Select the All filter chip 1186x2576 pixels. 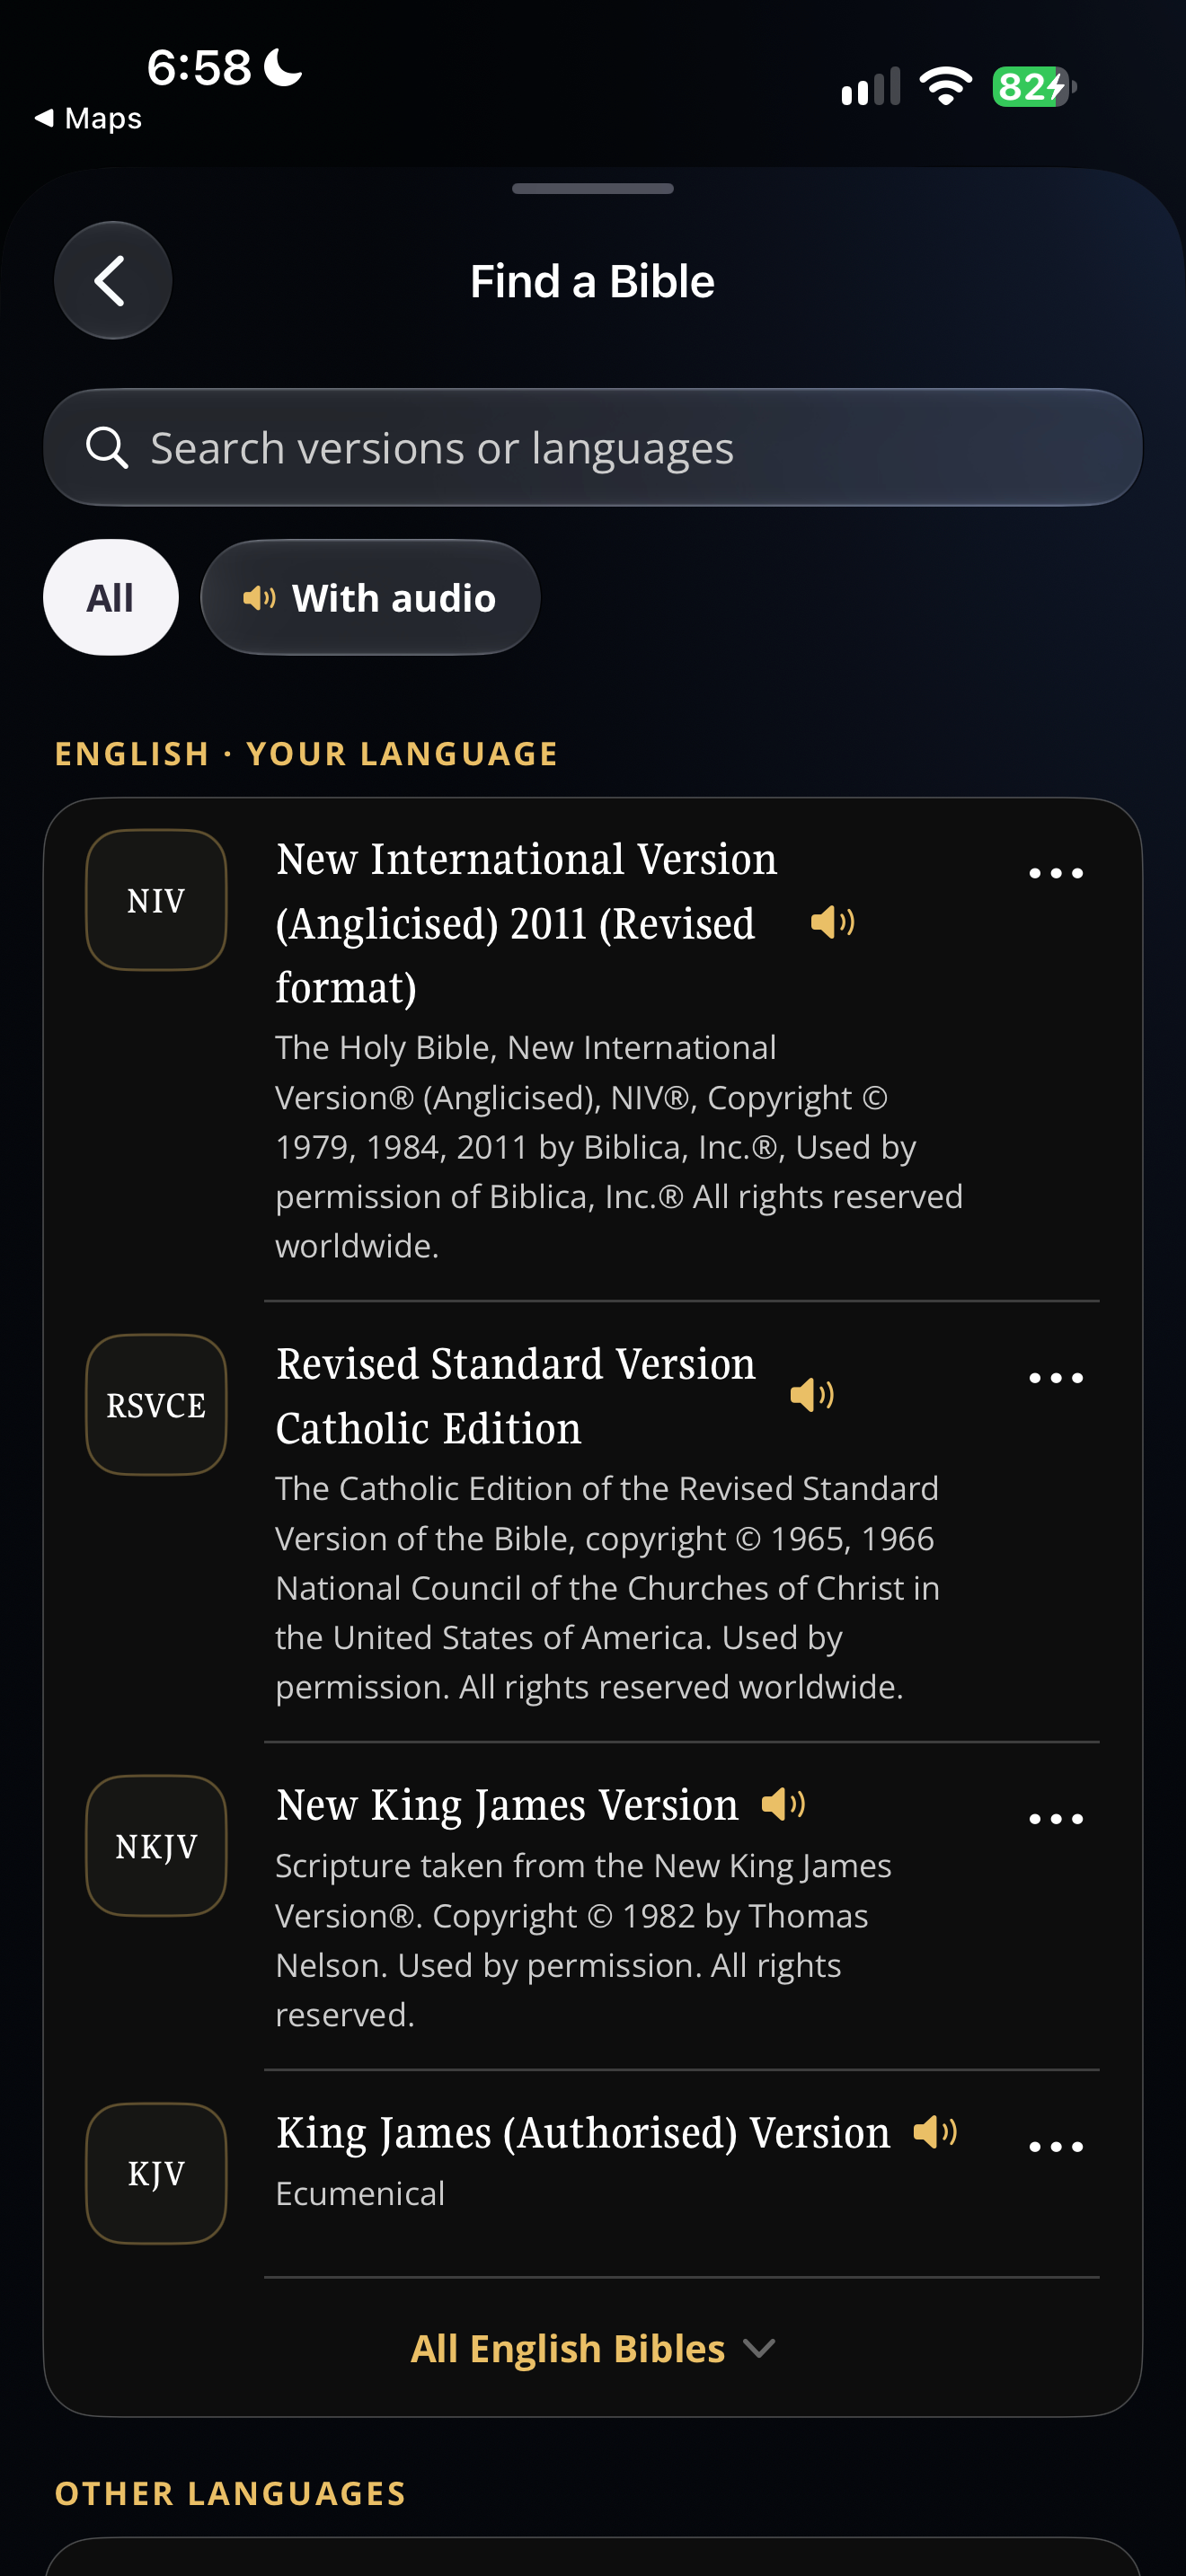pyautogui.click(x=111, y=598)
